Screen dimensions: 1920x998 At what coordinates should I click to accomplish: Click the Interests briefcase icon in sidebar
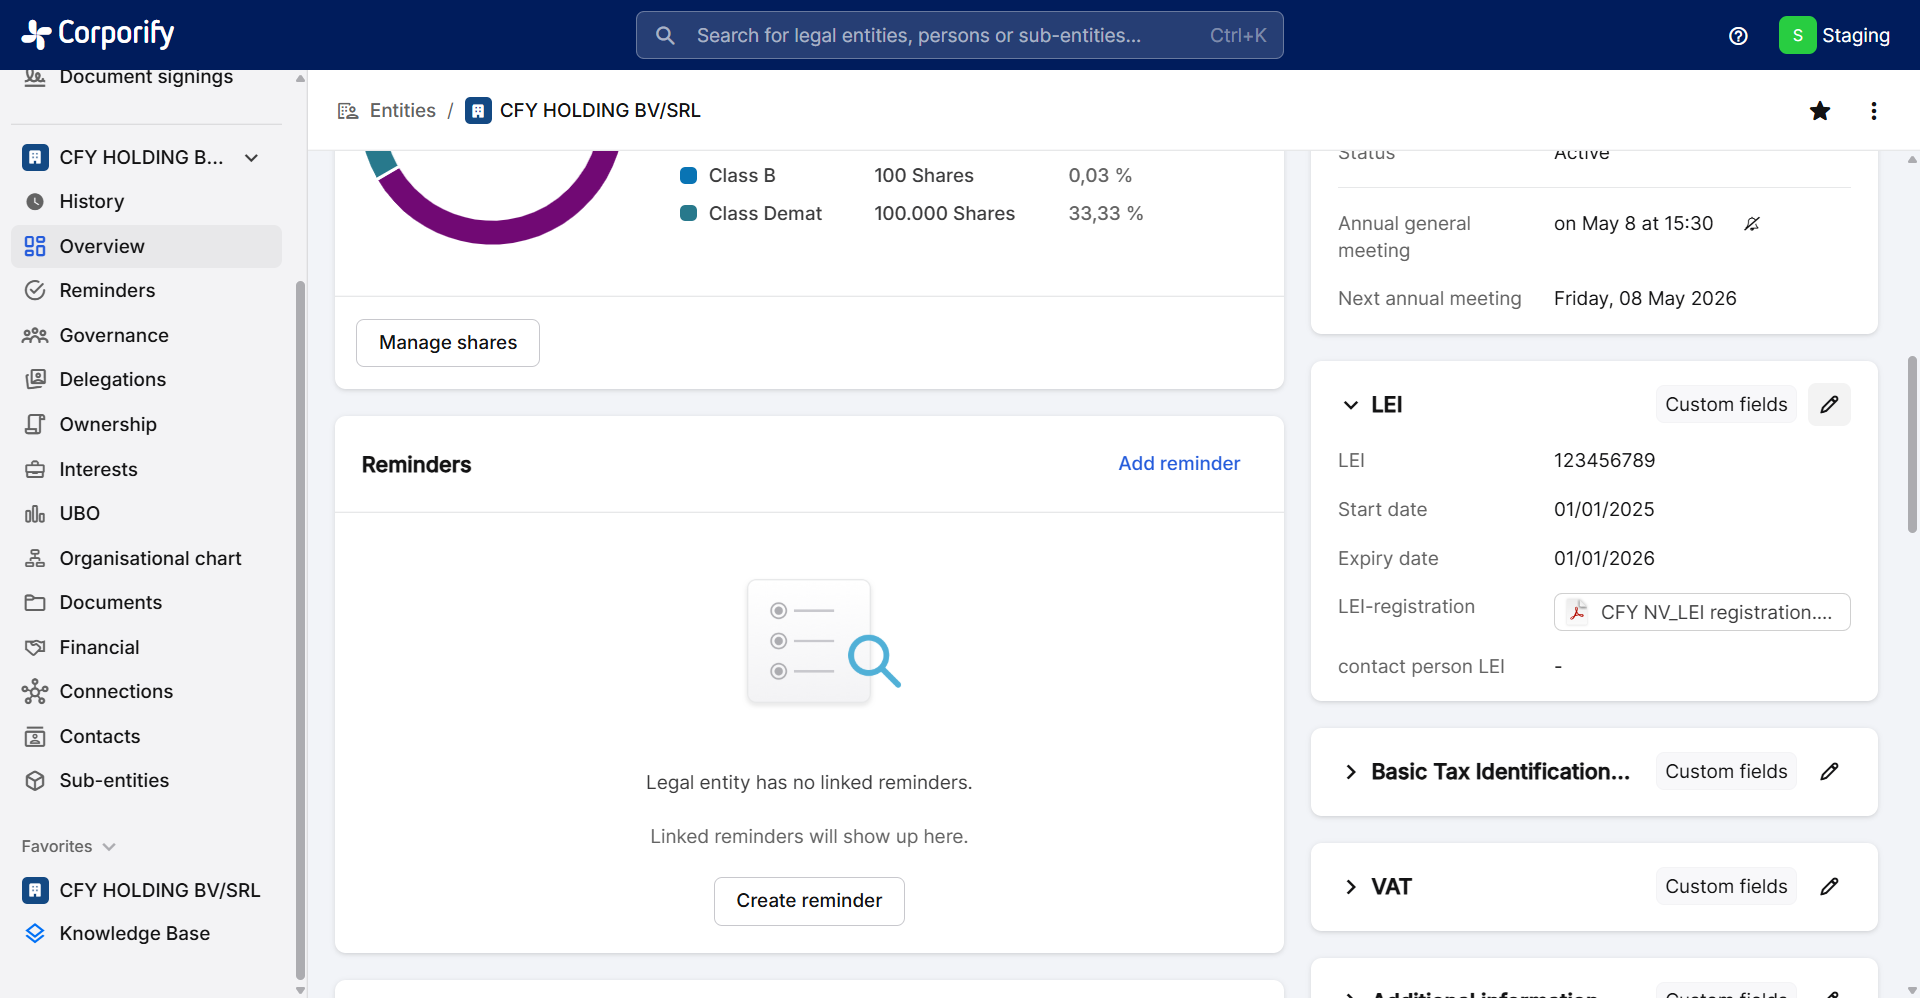coord(35,469)
